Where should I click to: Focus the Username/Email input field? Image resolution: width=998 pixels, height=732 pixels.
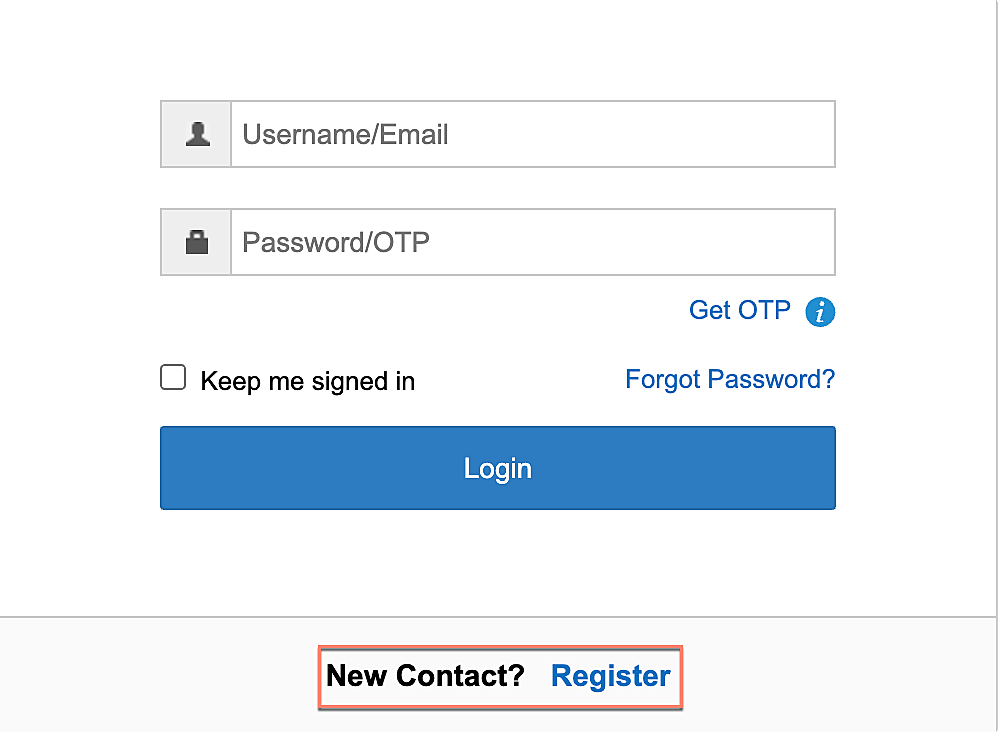[x=532, y=134]
